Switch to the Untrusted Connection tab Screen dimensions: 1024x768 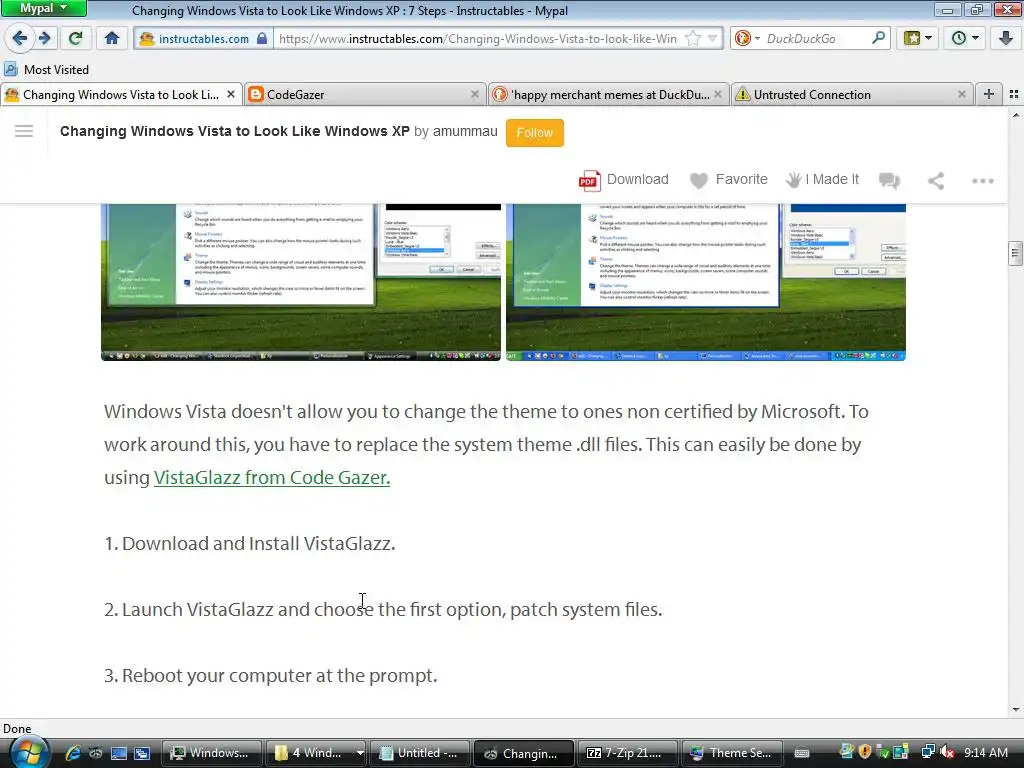[x=852, y=95]
